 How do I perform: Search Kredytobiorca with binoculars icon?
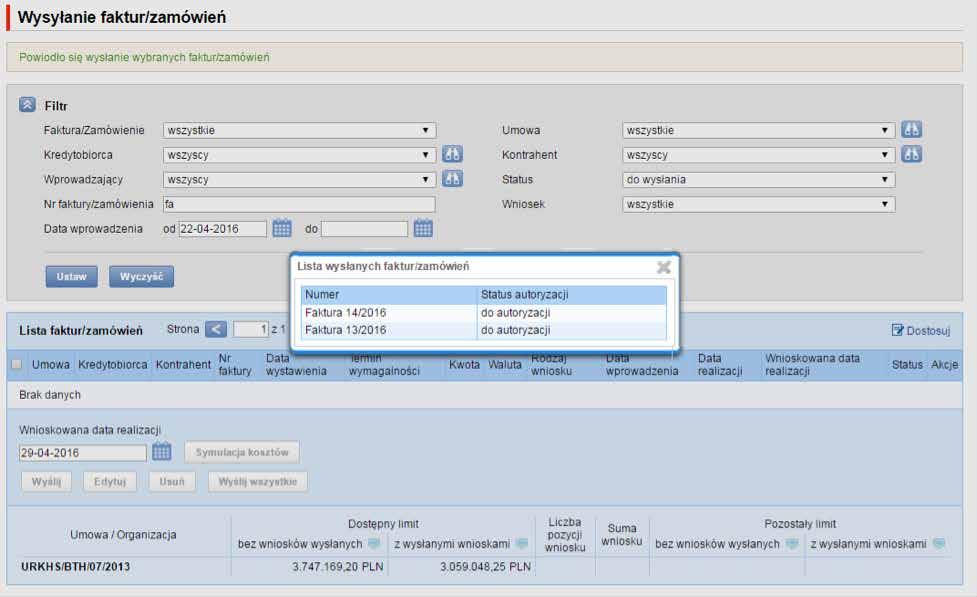(452, 154)
